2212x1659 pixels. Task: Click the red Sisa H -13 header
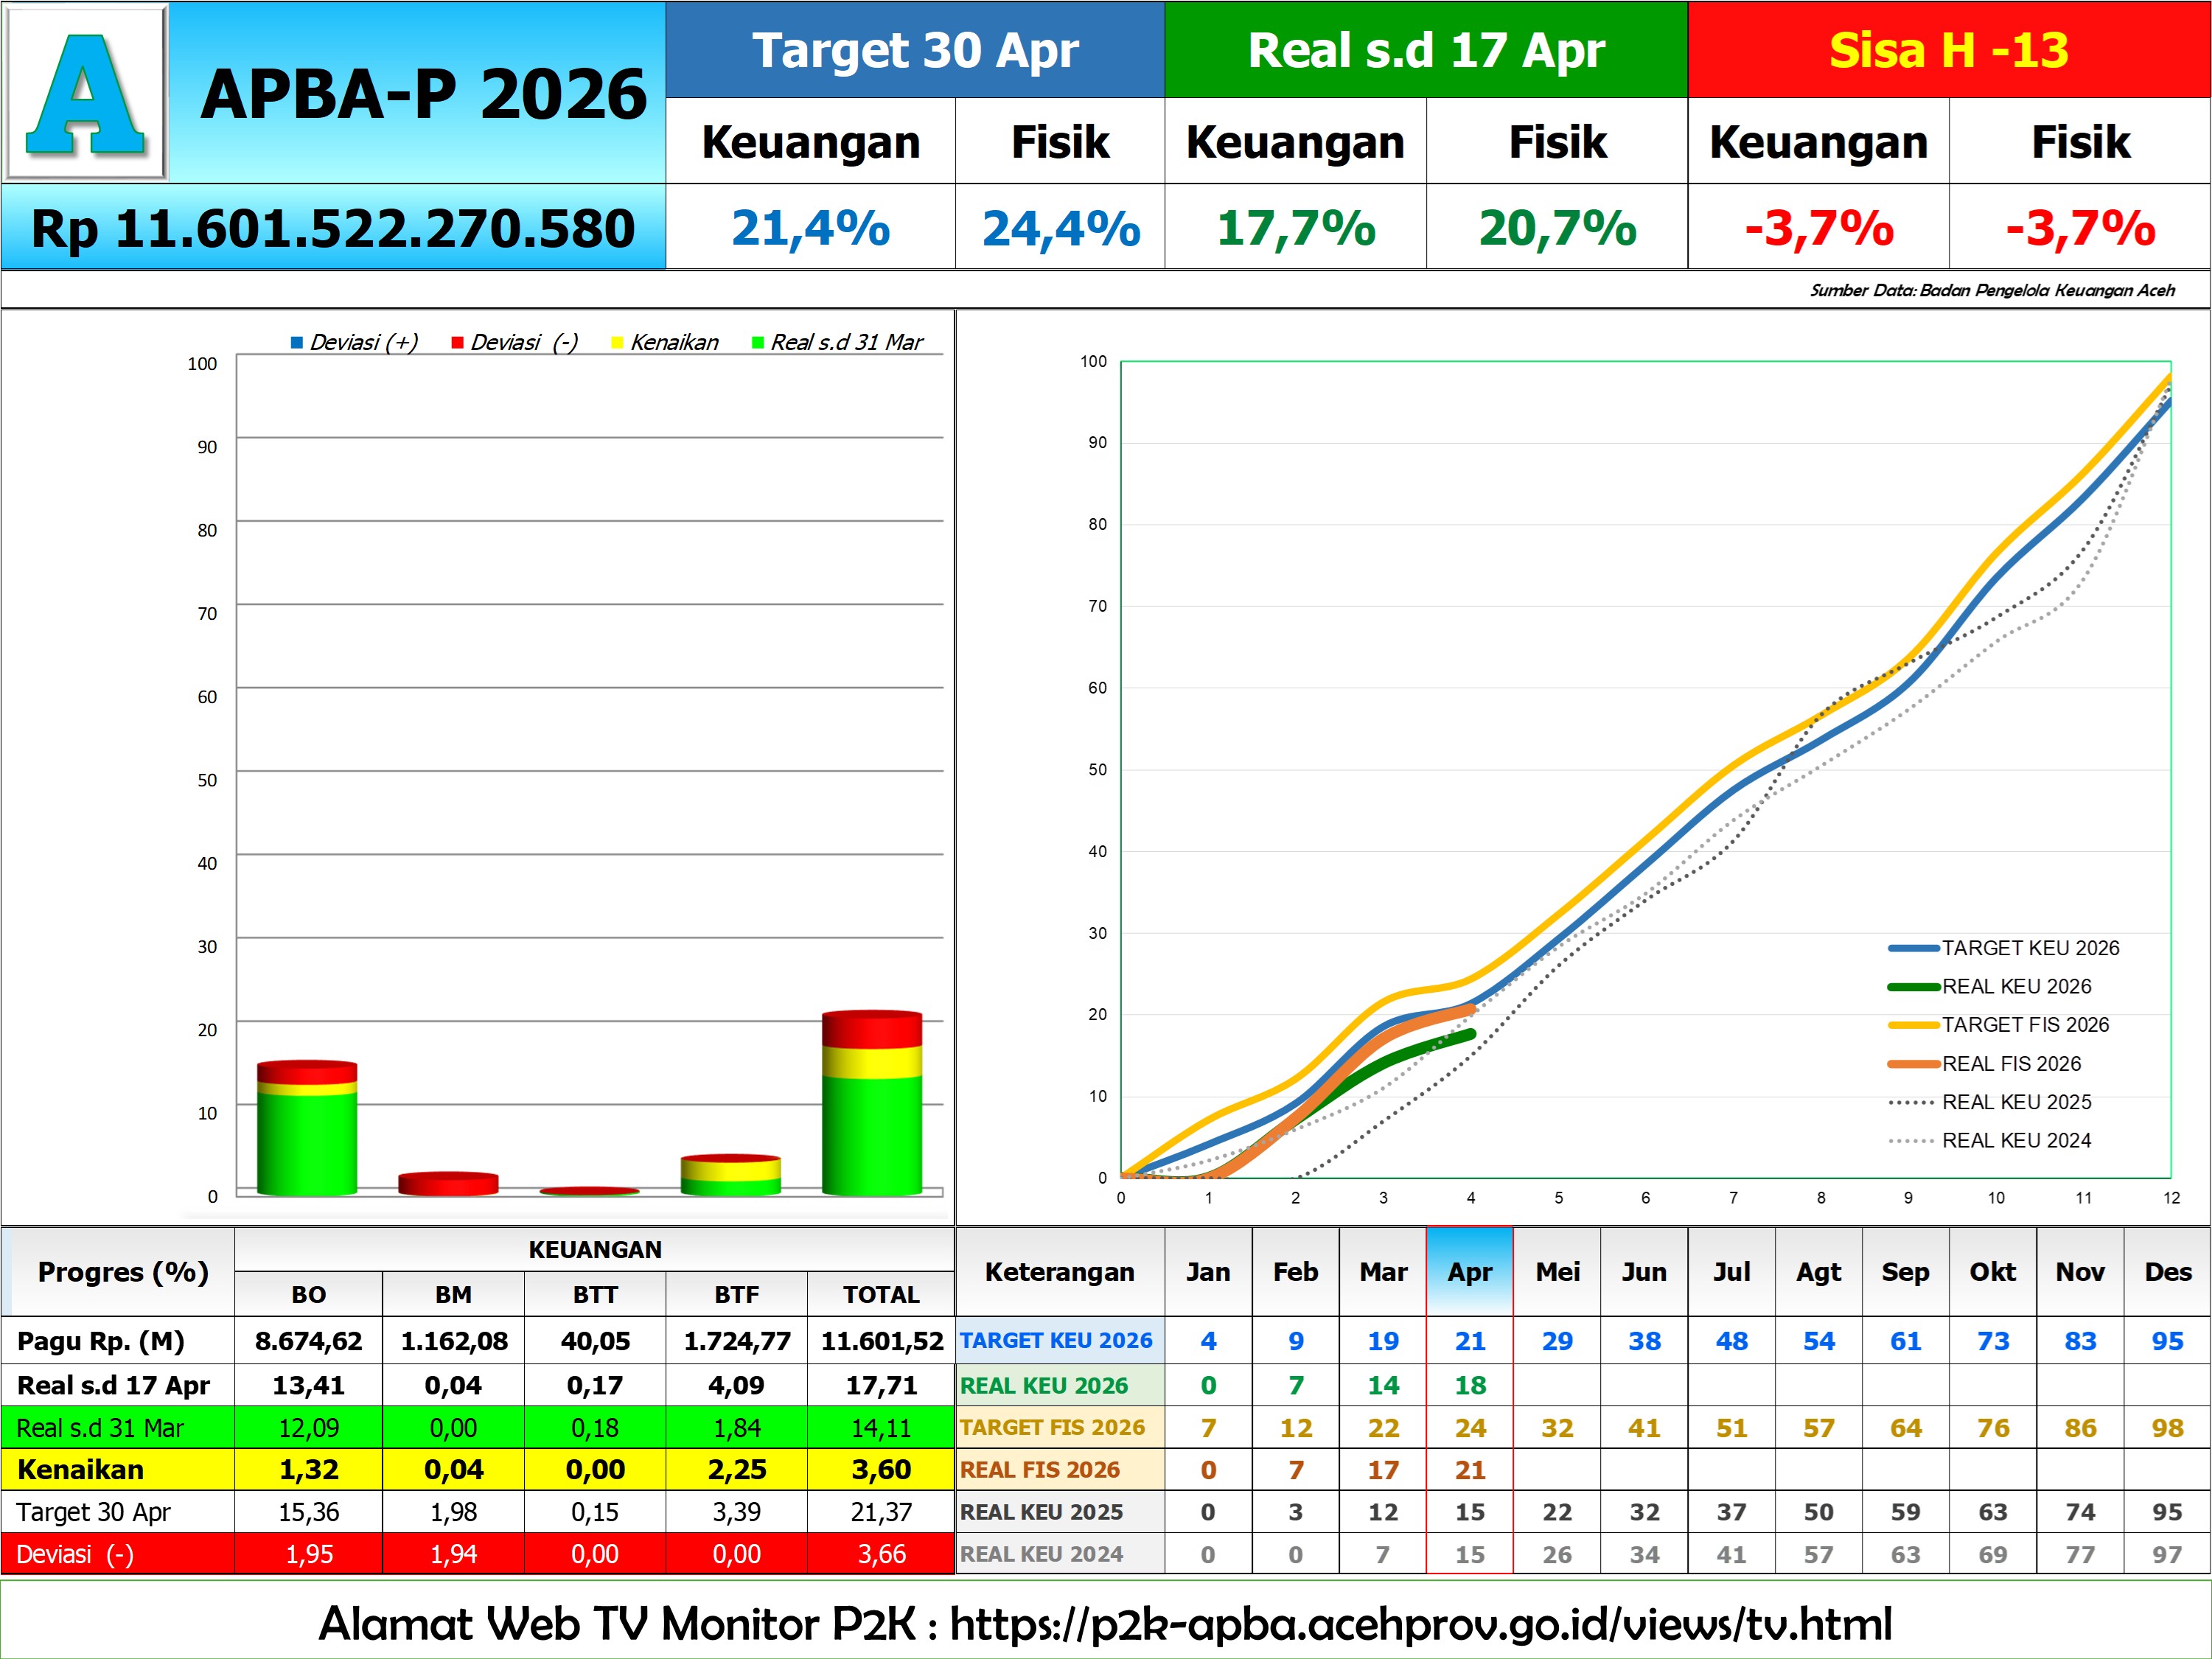(x=1948, y=50)
